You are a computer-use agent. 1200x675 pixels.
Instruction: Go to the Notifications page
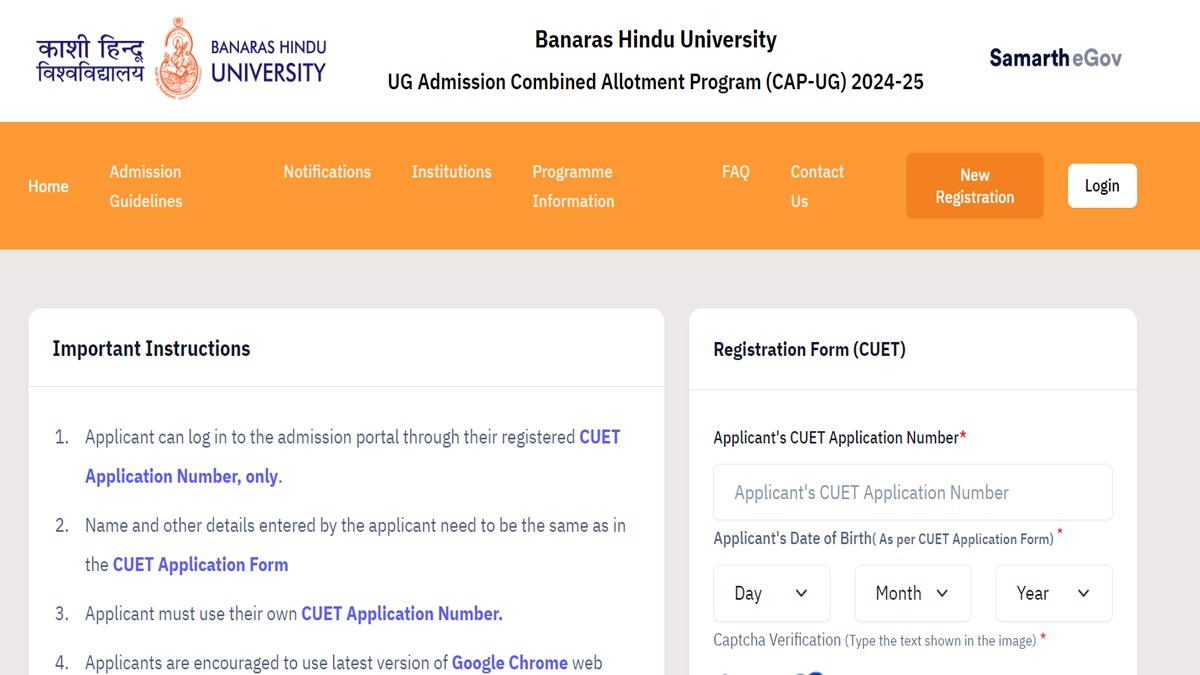327,172
